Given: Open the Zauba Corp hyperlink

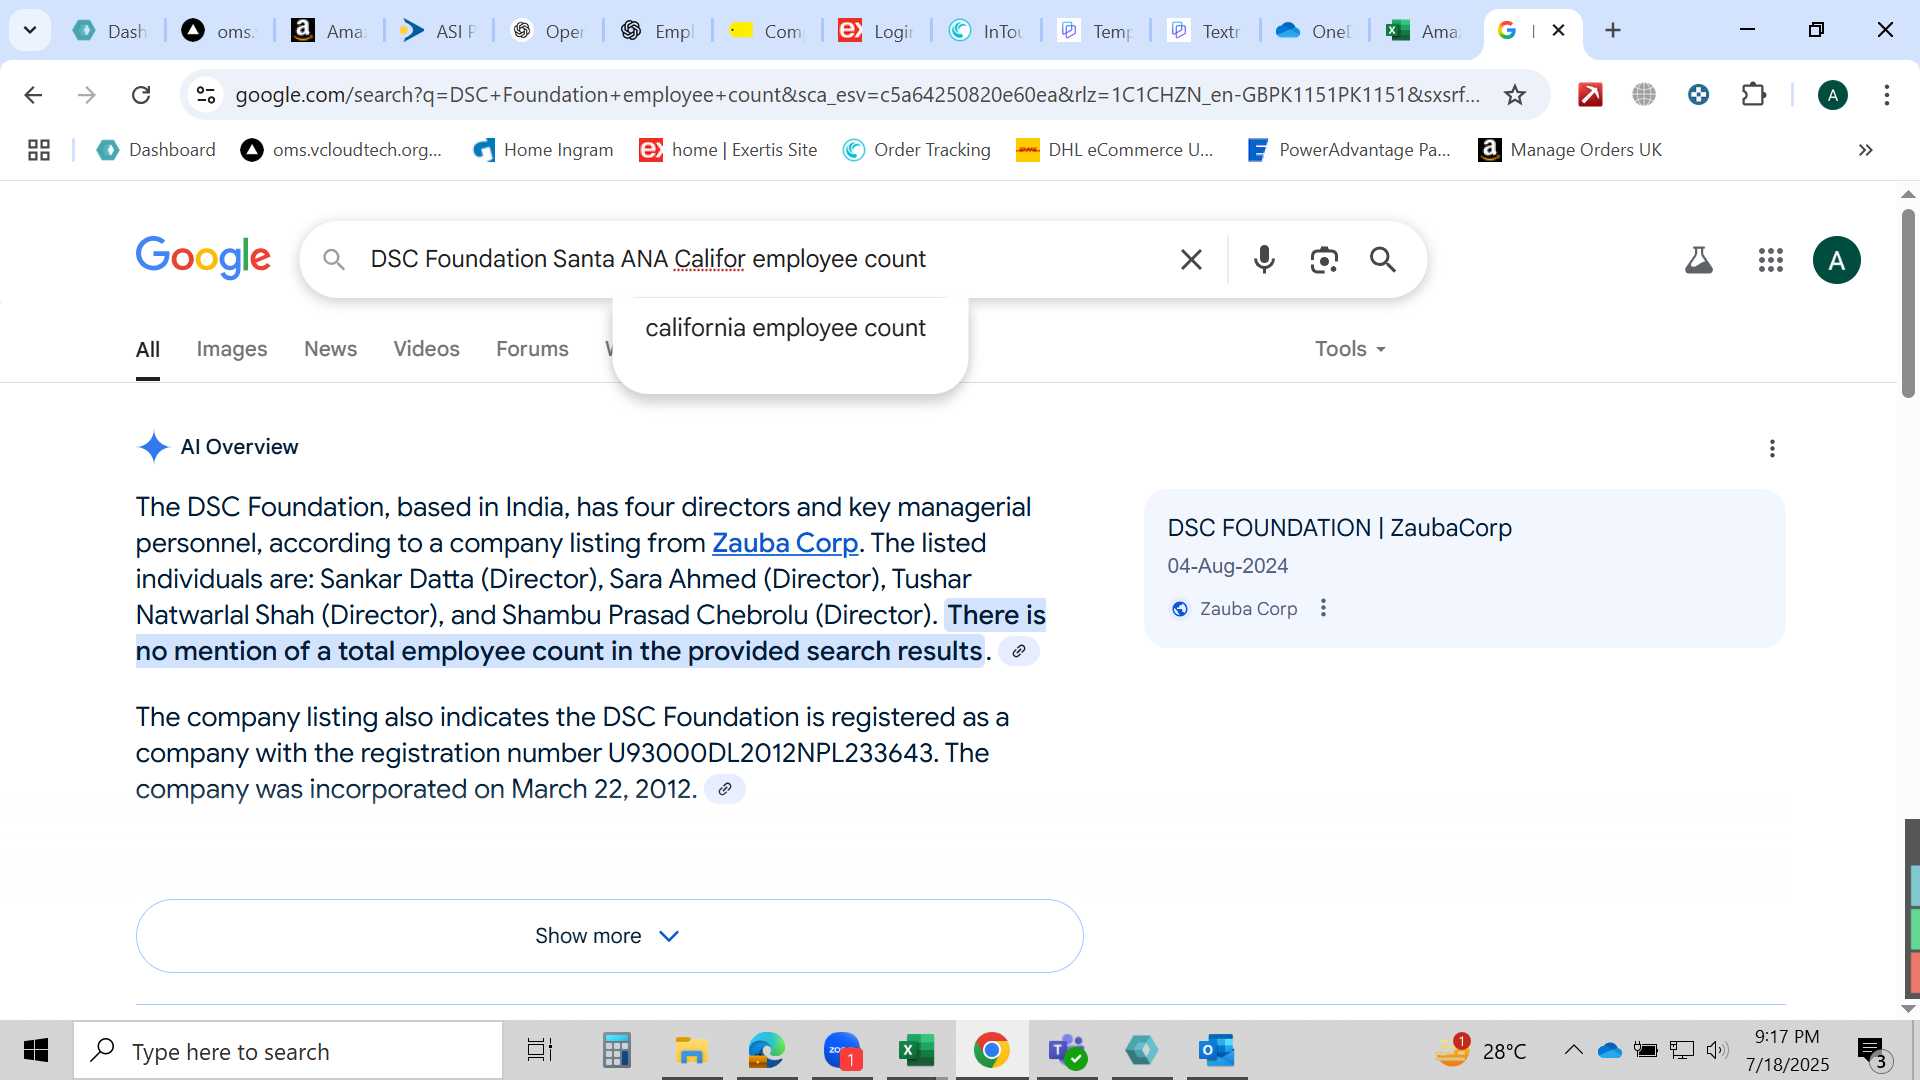Looking at the screenshot, I should pos(785,543).
